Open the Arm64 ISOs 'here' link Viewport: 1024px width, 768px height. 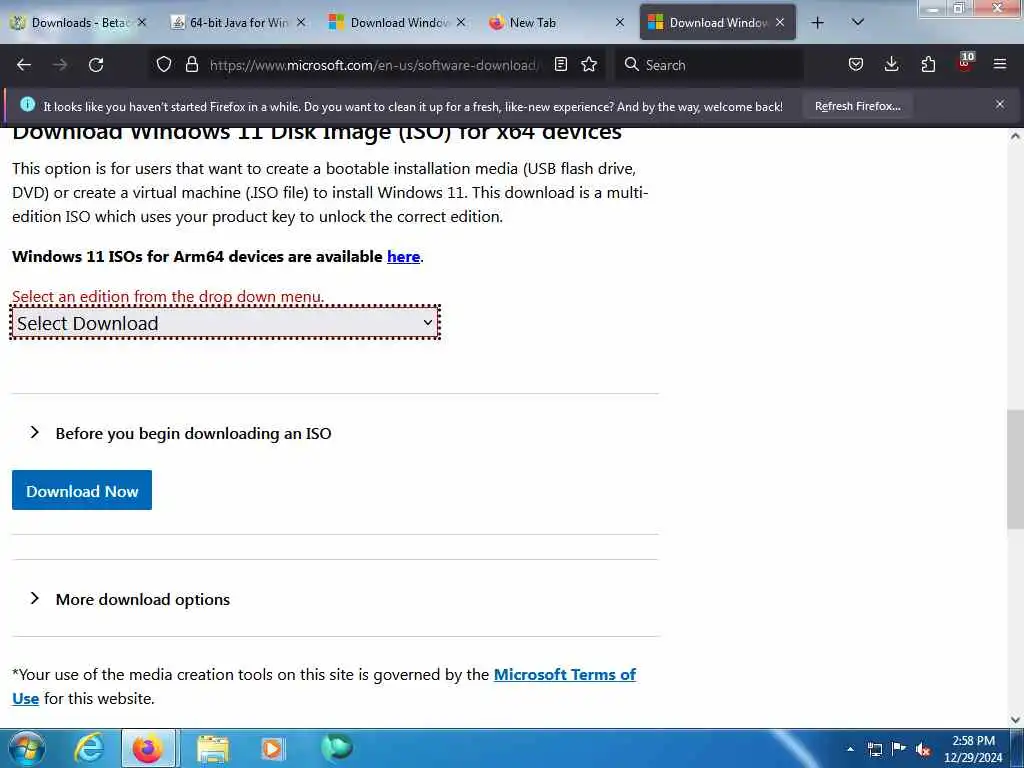[403, 257]
